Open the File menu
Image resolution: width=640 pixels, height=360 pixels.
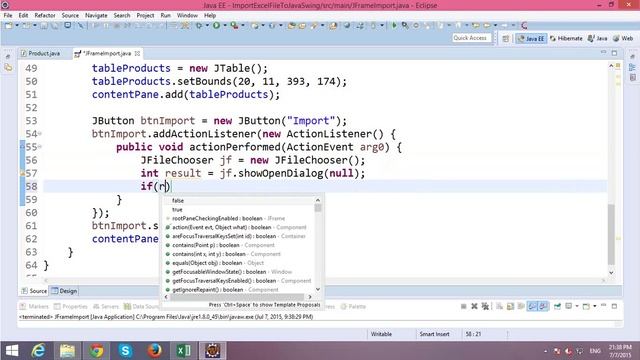coord(8,15)
